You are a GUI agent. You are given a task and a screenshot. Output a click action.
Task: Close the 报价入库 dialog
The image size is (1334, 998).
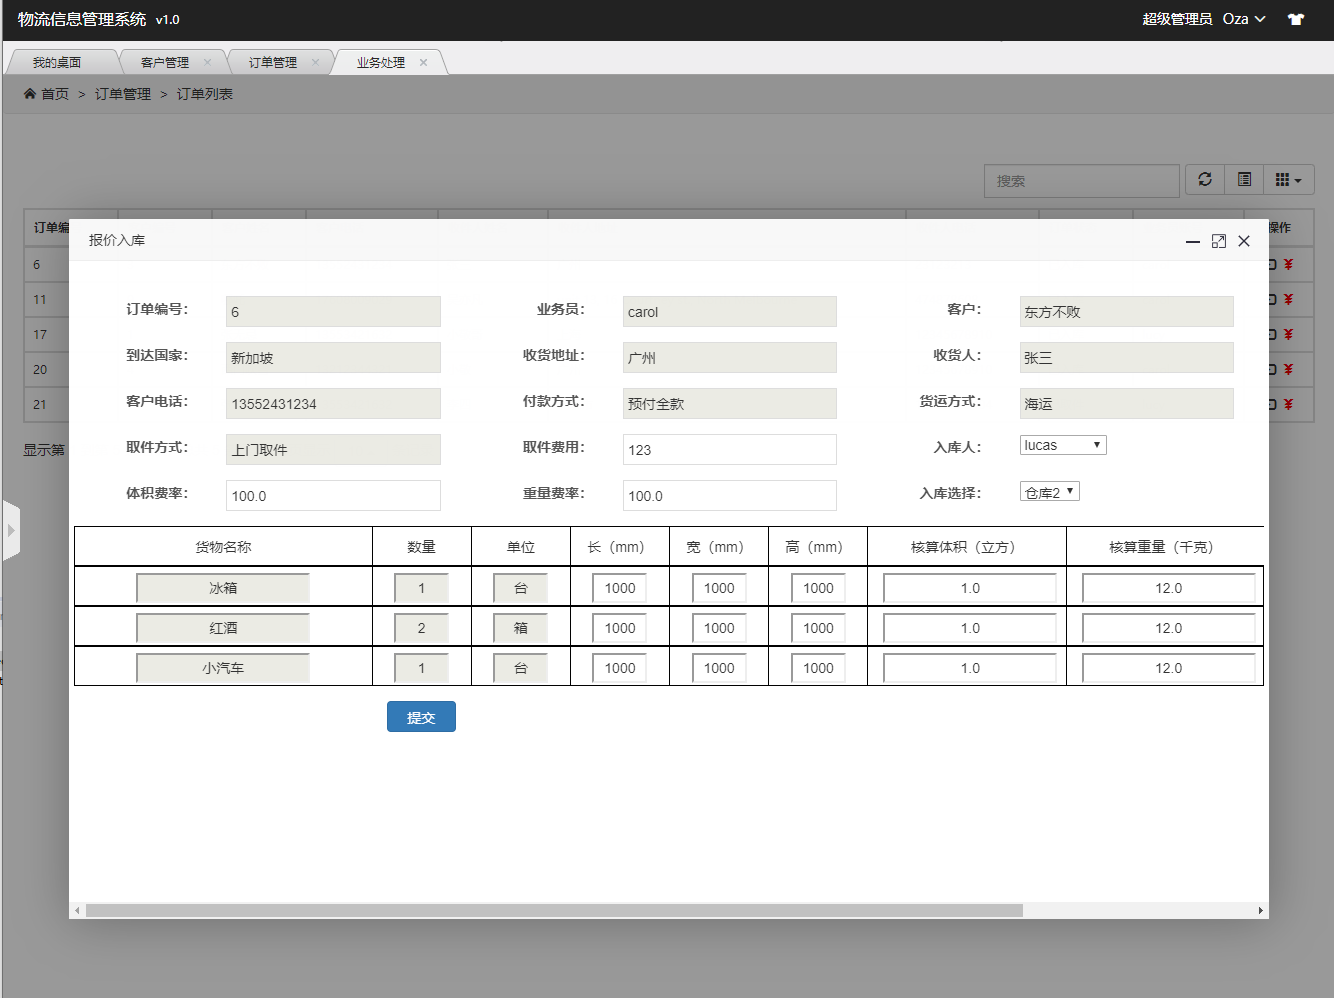pyautogui.click(x=1244, y=241)
